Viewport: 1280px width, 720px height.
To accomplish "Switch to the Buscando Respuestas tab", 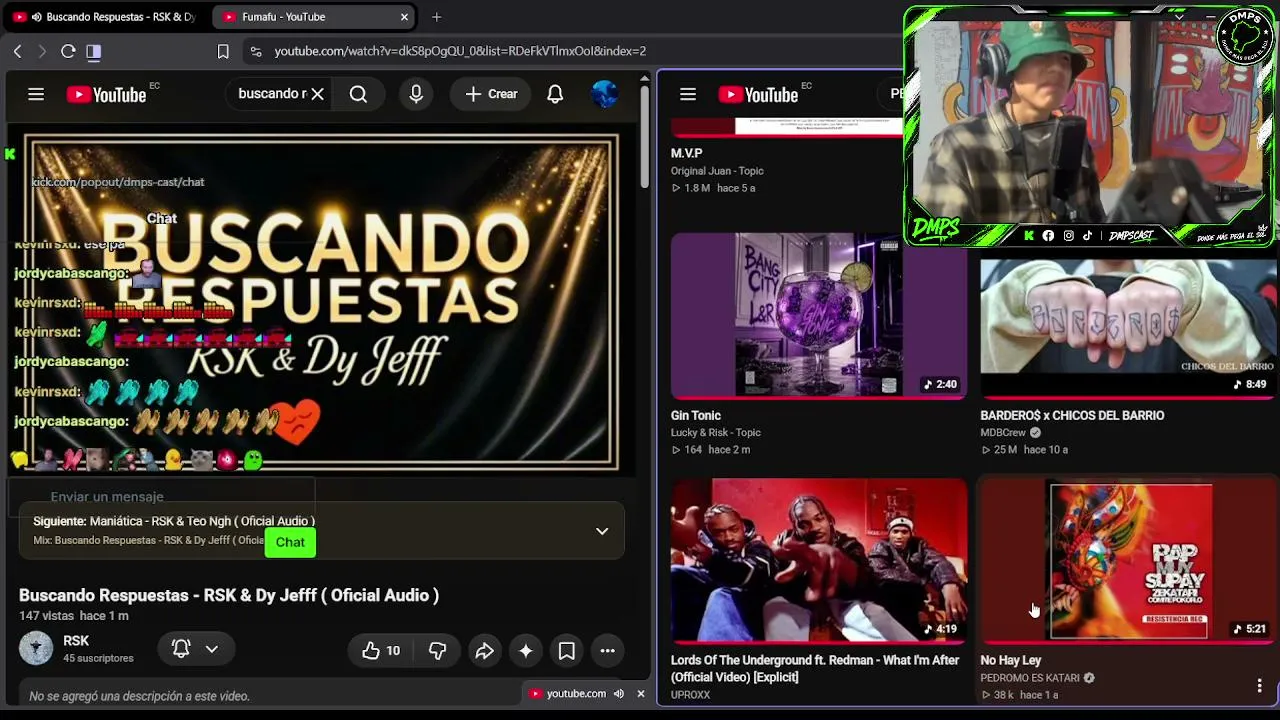I will point(105,17).
